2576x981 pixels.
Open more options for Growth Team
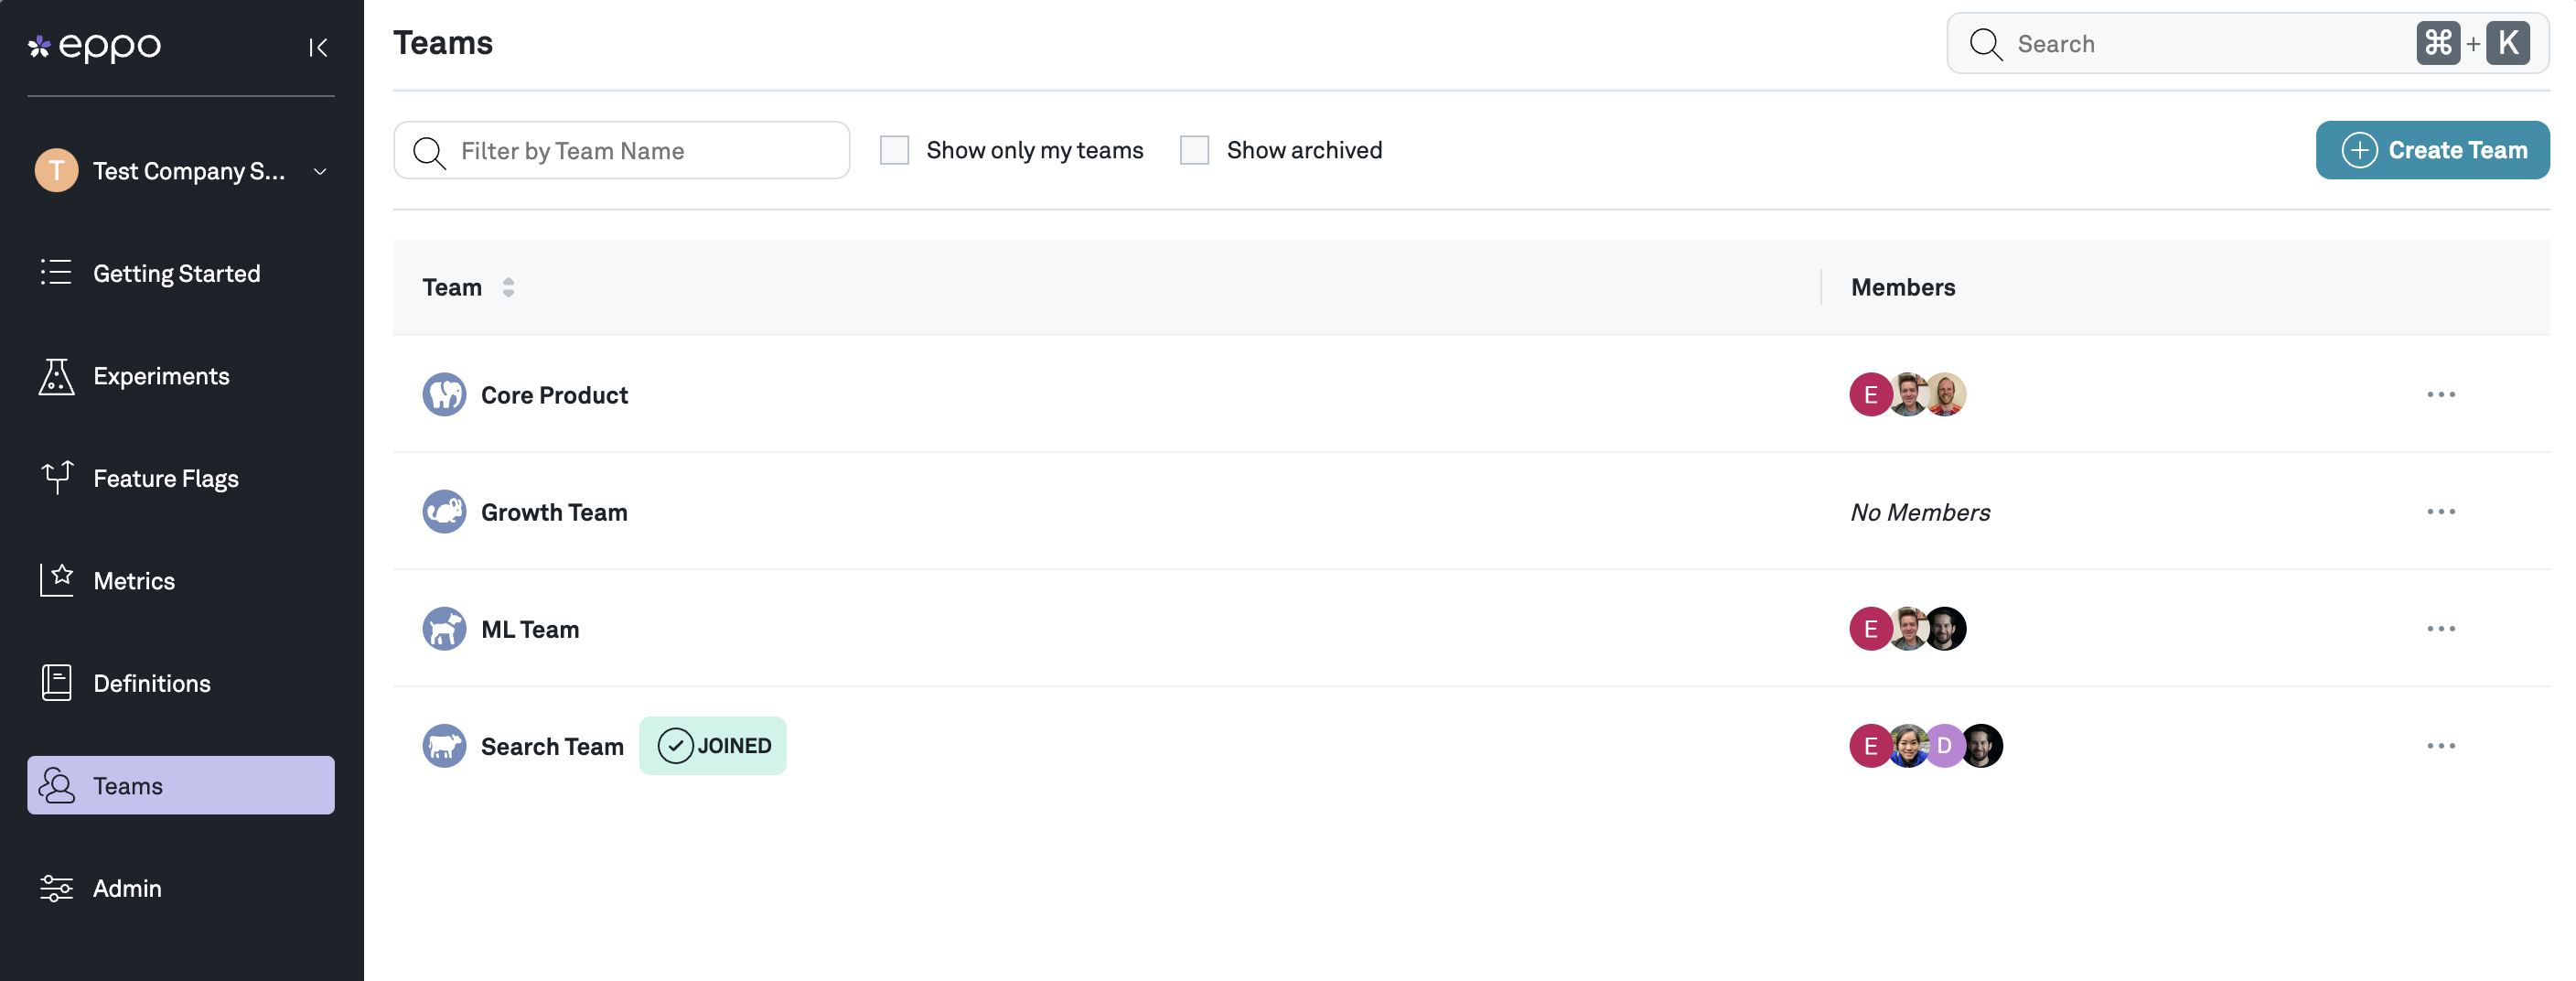point(2440,512)
